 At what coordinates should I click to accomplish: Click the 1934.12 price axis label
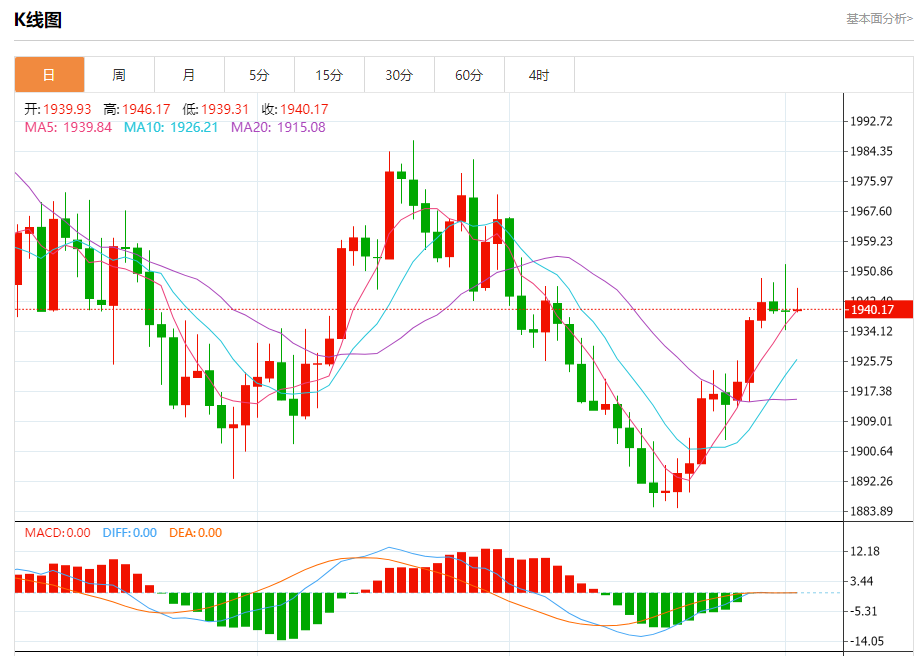(872, 331)
